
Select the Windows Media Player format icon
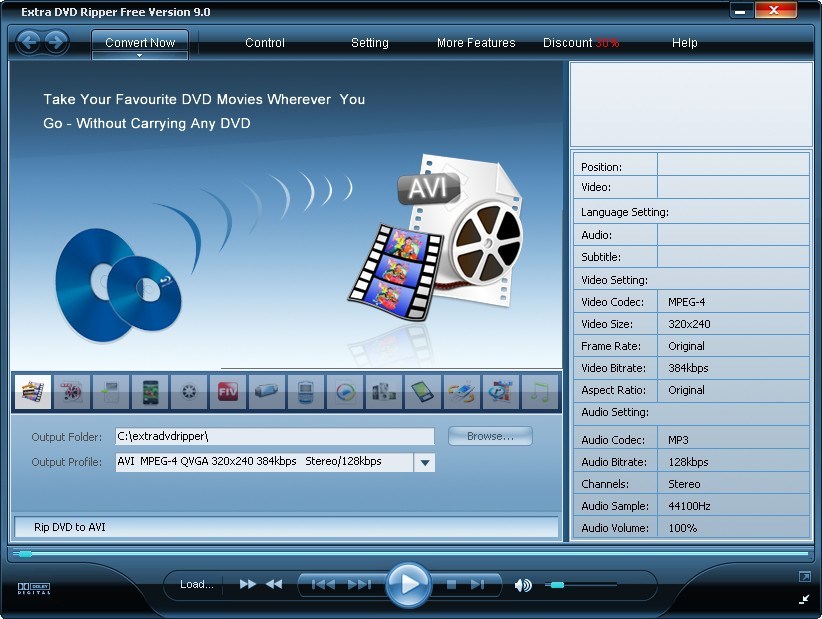(x=345, y=392)
